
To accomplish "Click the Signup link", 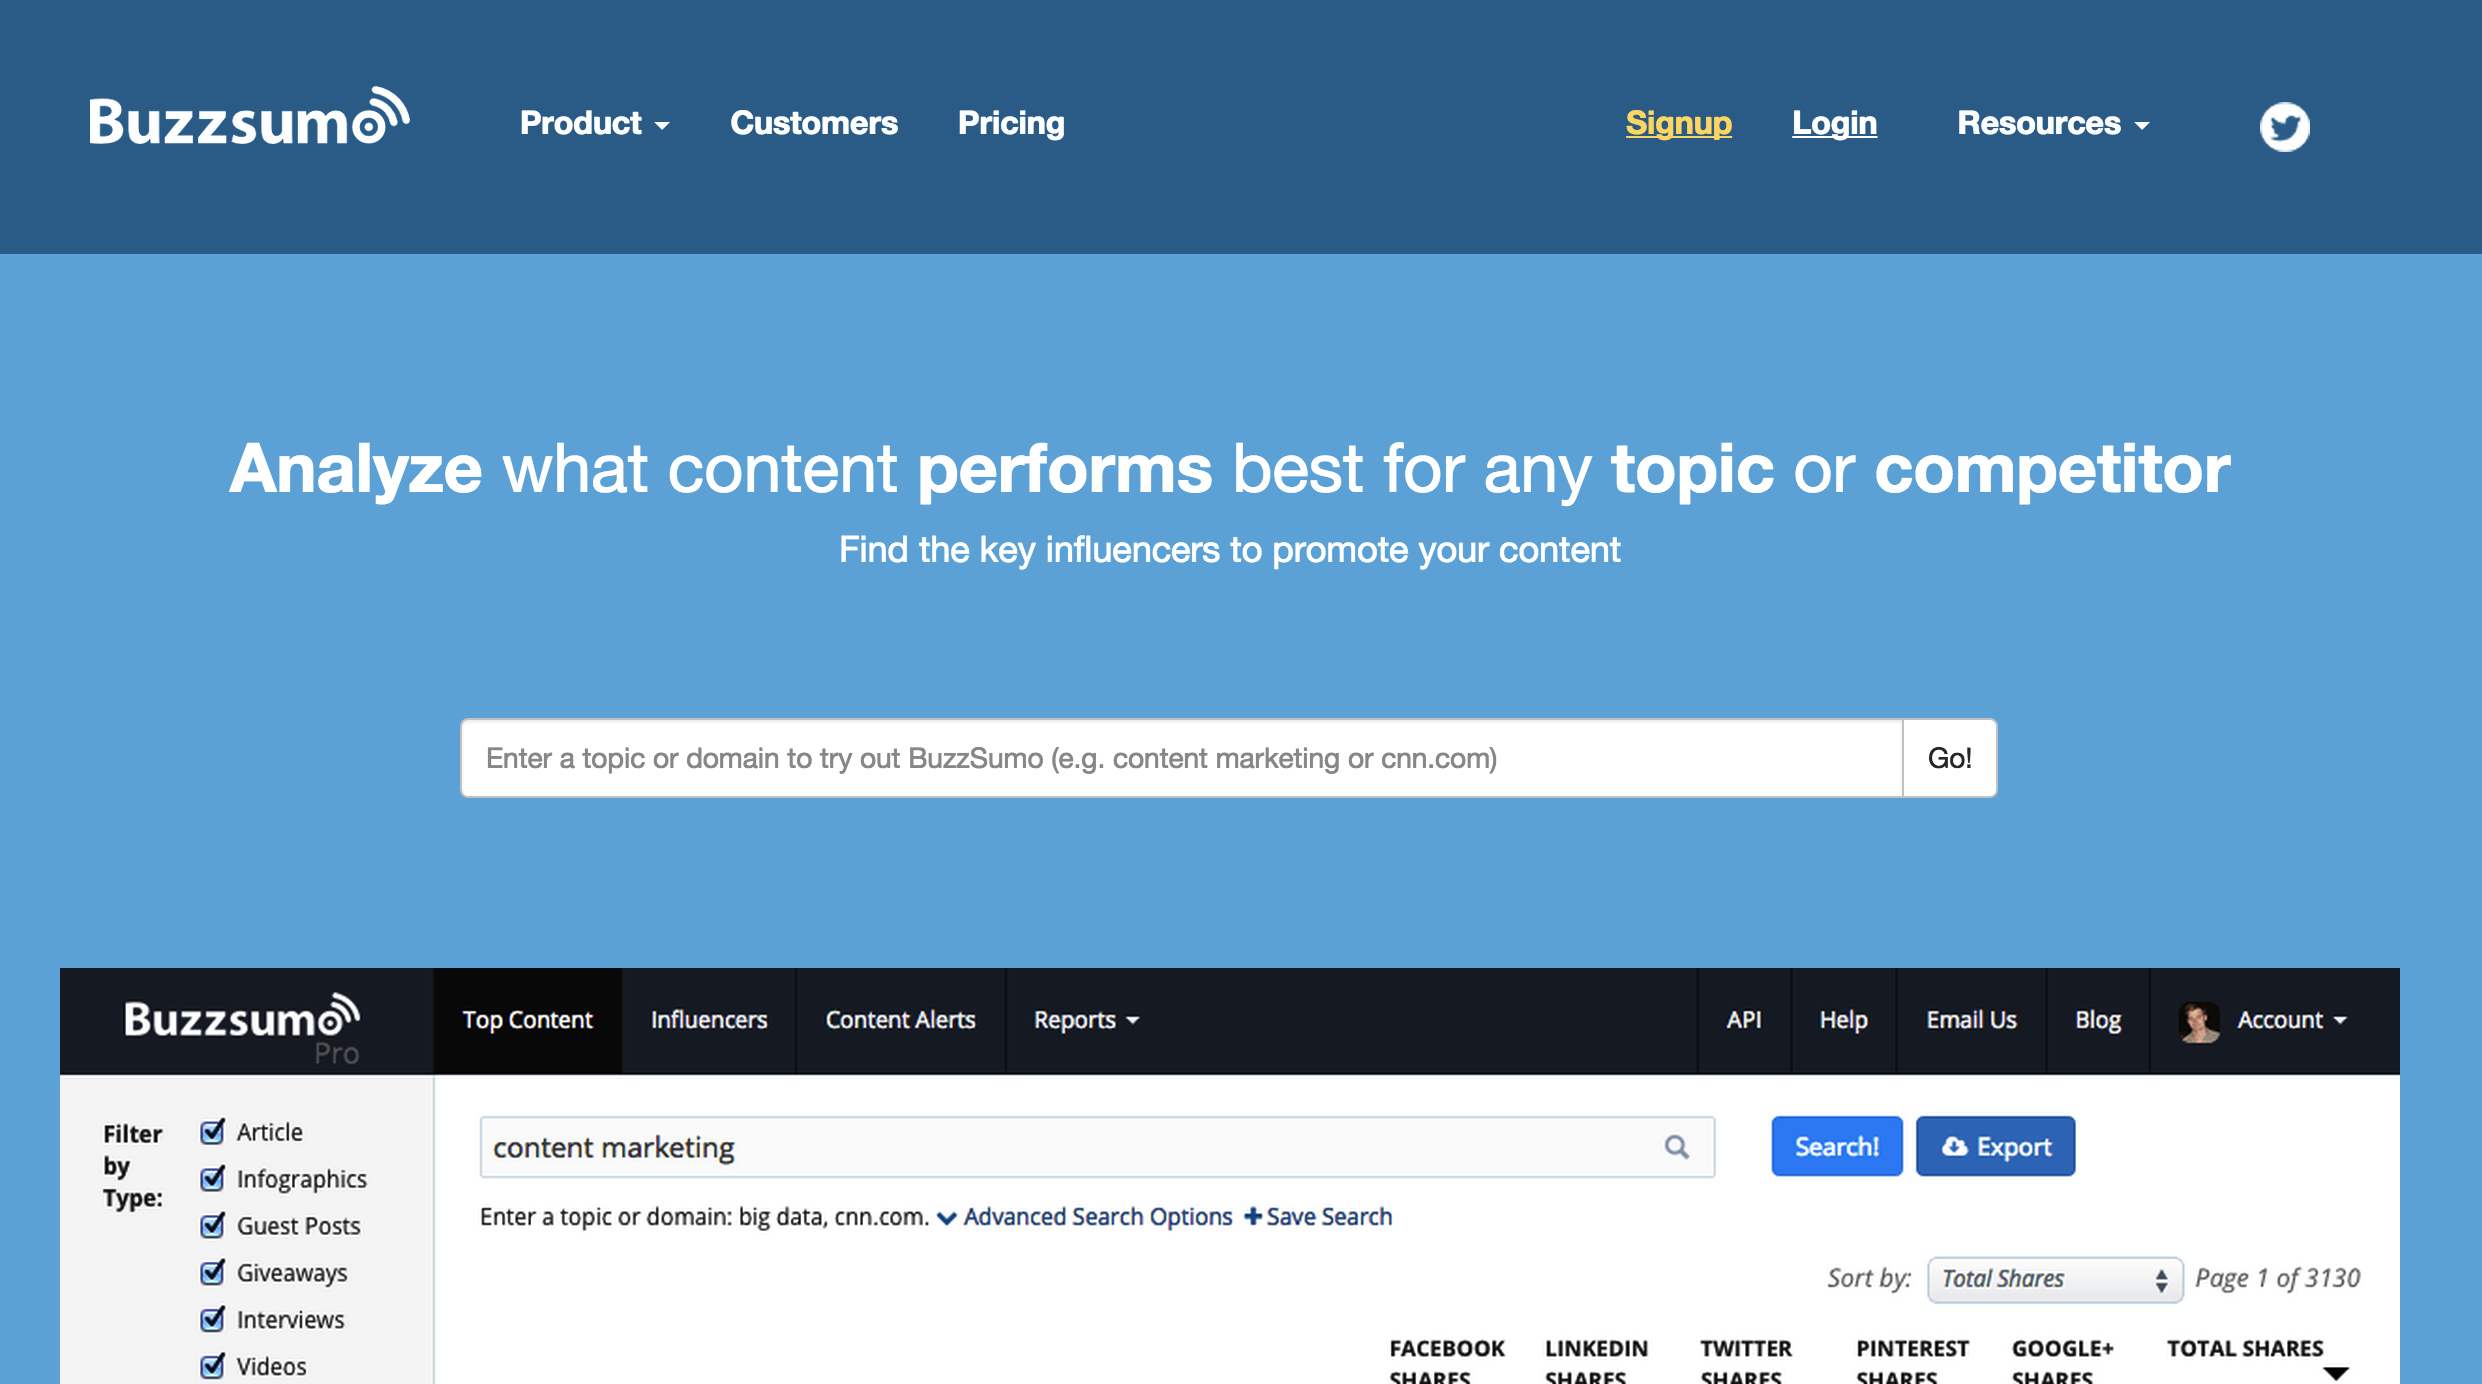I will tap(1678, 123).
